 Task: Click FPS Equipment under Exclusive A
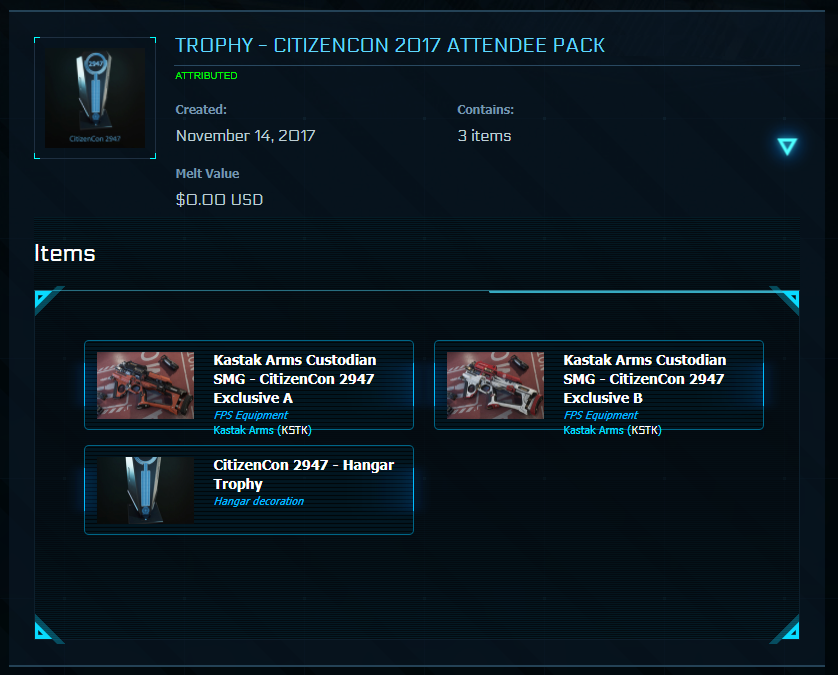(250, 415)
